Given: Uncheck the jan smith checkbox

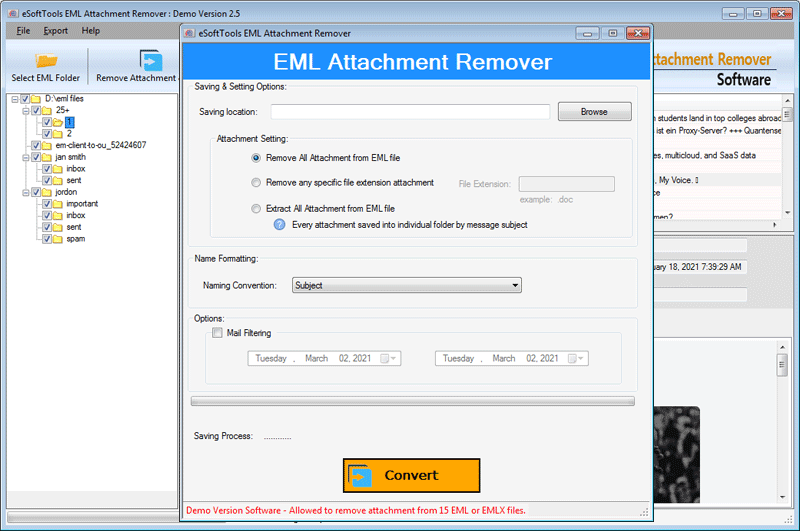Looking at the screenshot, I should click(36, 157).
